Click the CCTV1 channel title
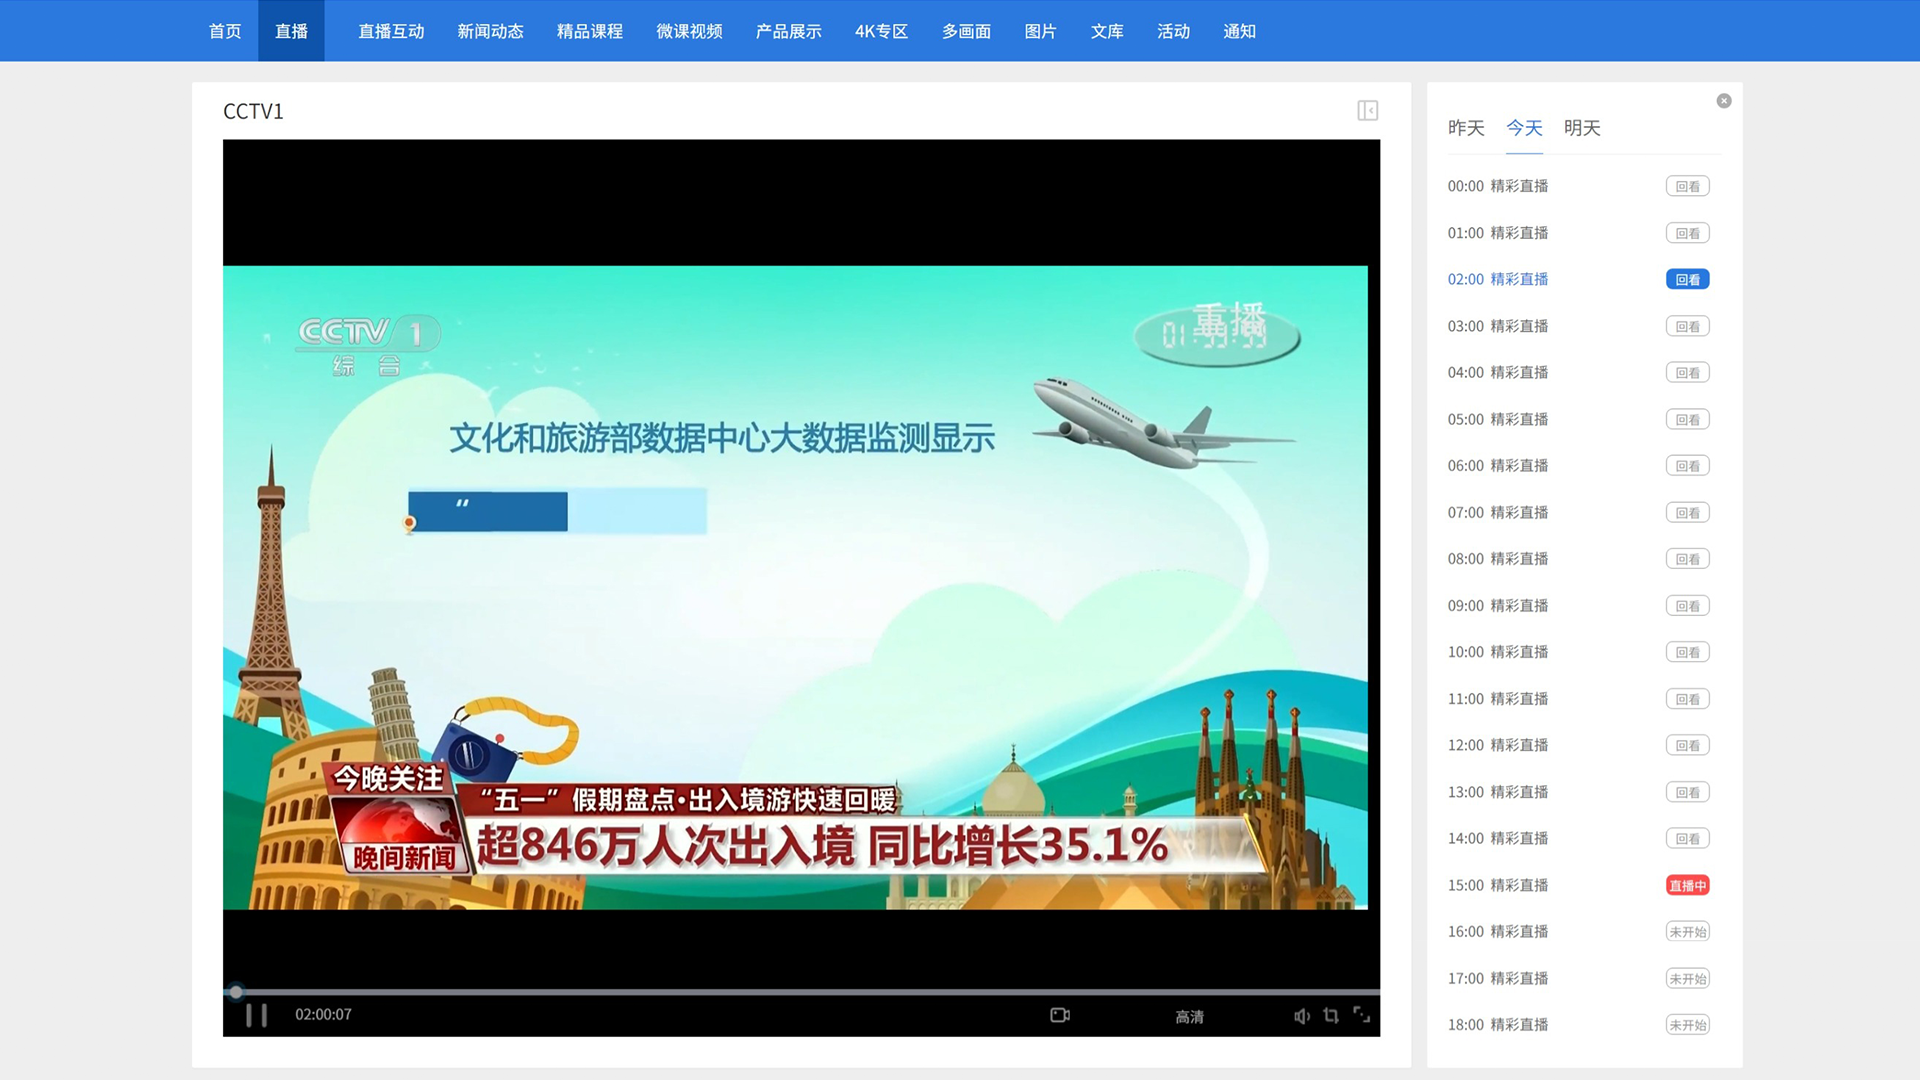The image size is (1920, 1080). pos(253,111)
